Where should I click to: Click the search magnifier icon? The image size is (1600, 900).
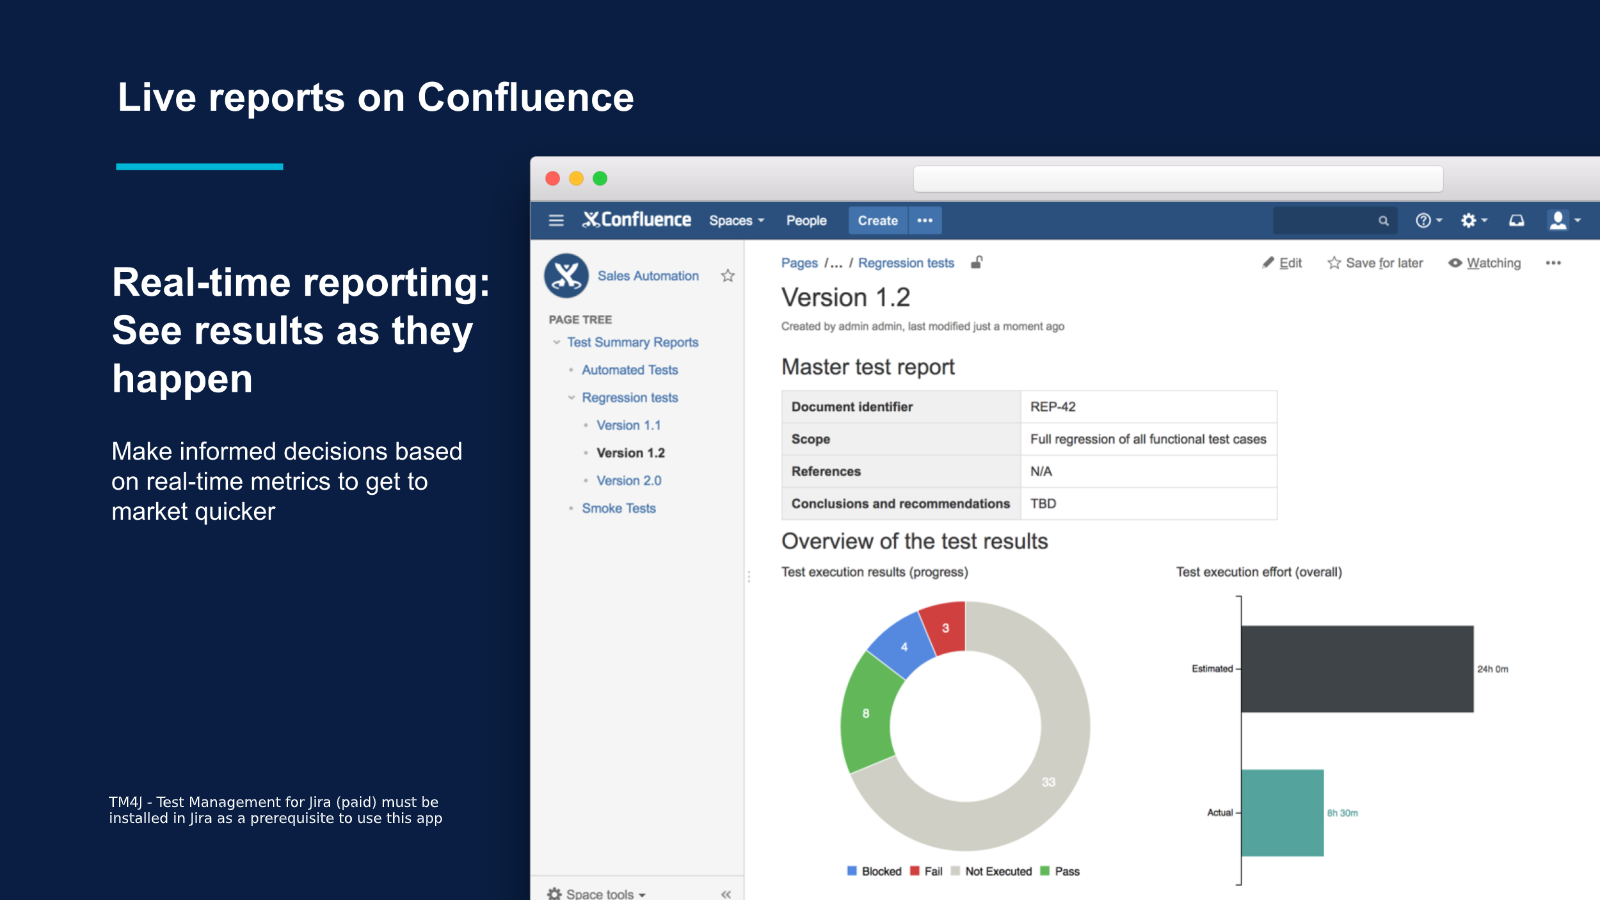point(1383,220)
